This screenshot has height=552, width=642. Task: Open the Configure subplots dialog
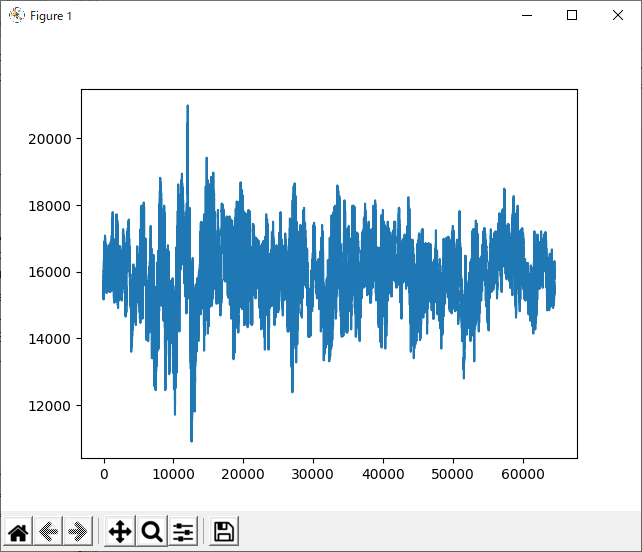[x=183, y=531]
